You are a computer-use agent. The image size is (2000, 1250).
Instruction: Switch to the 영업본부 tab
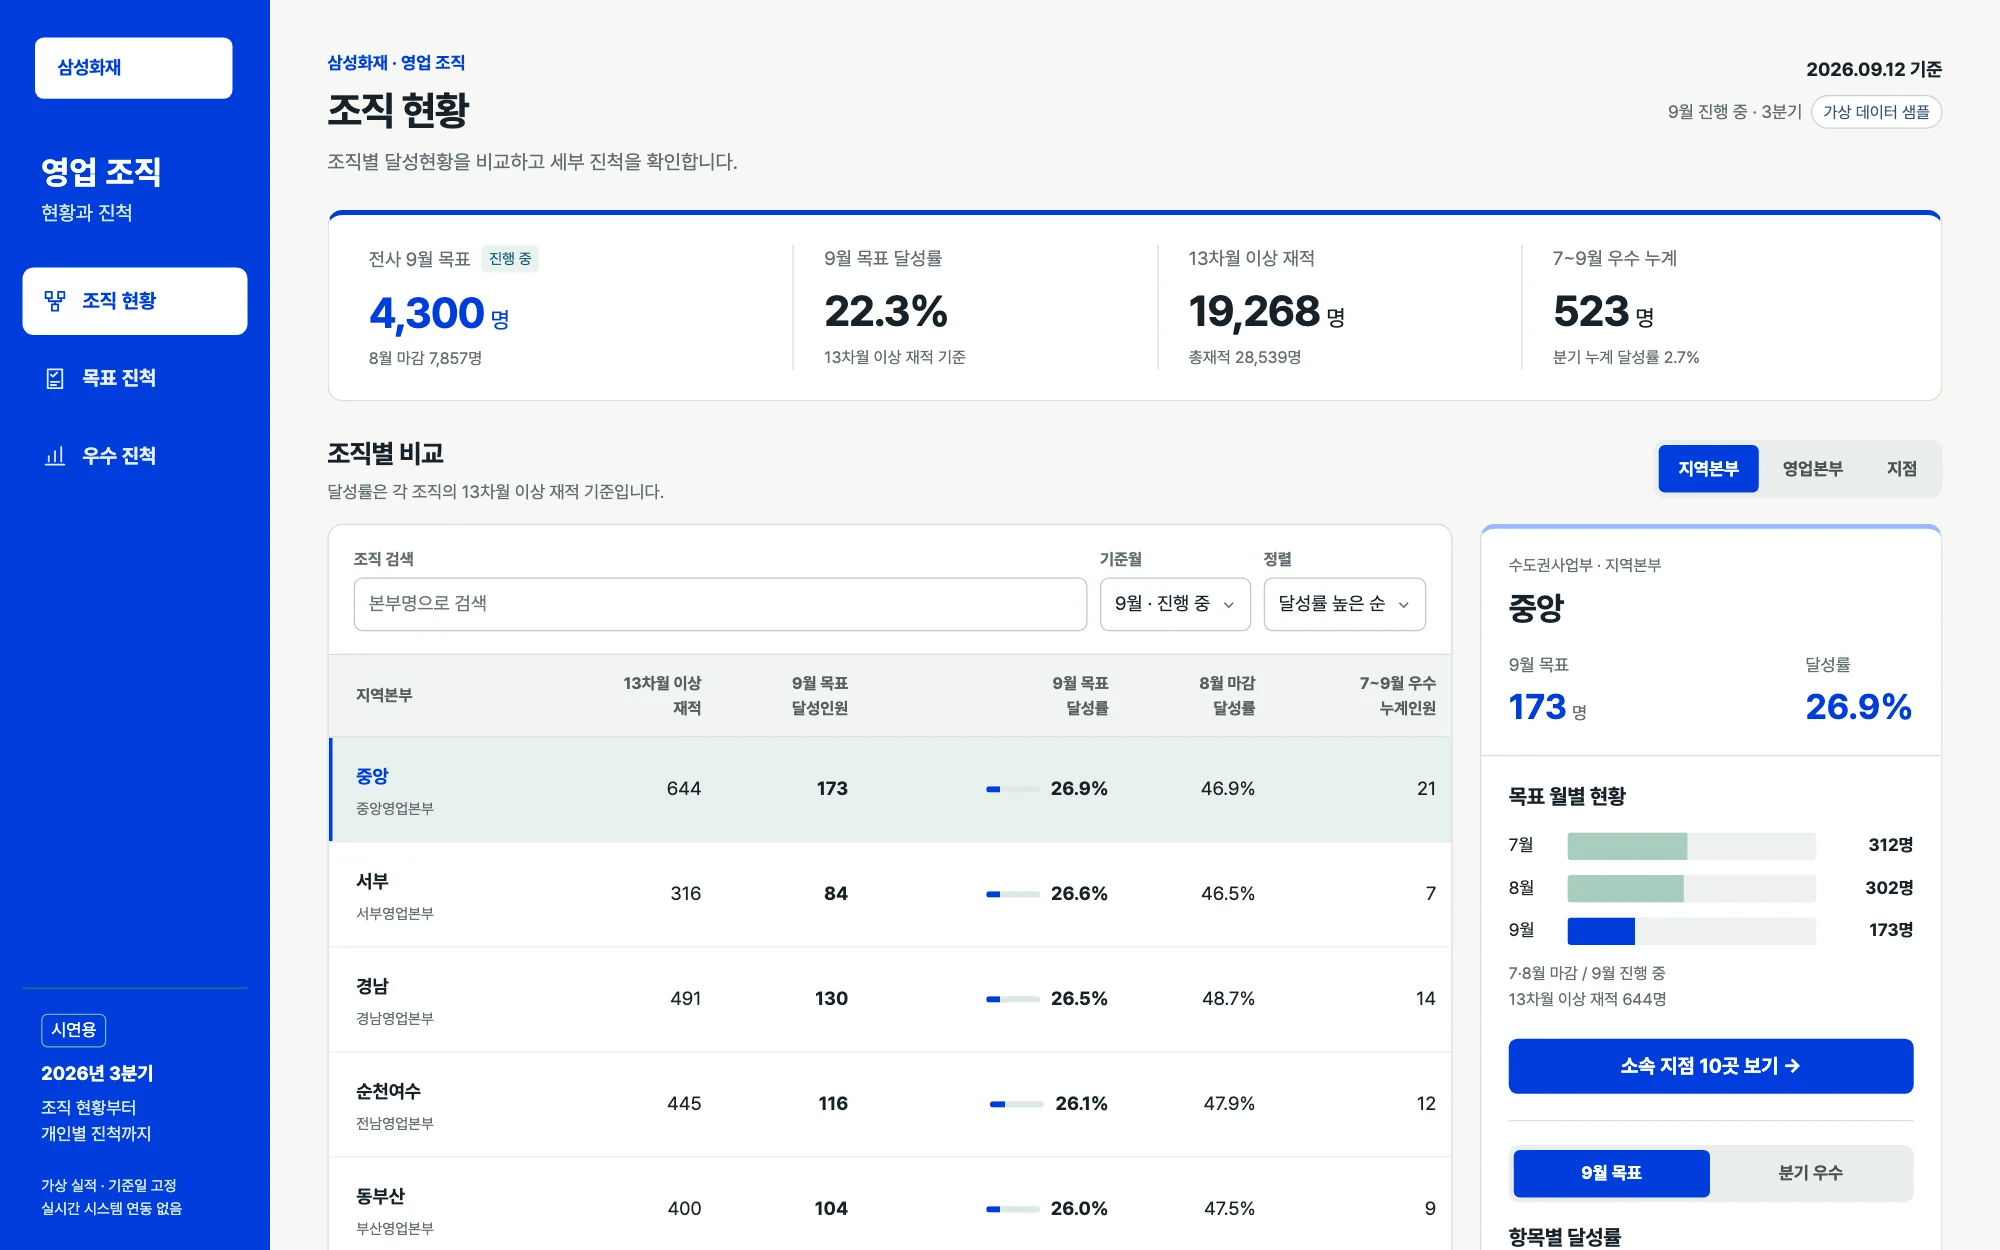pyautogui.click(x=1812, y=469)
